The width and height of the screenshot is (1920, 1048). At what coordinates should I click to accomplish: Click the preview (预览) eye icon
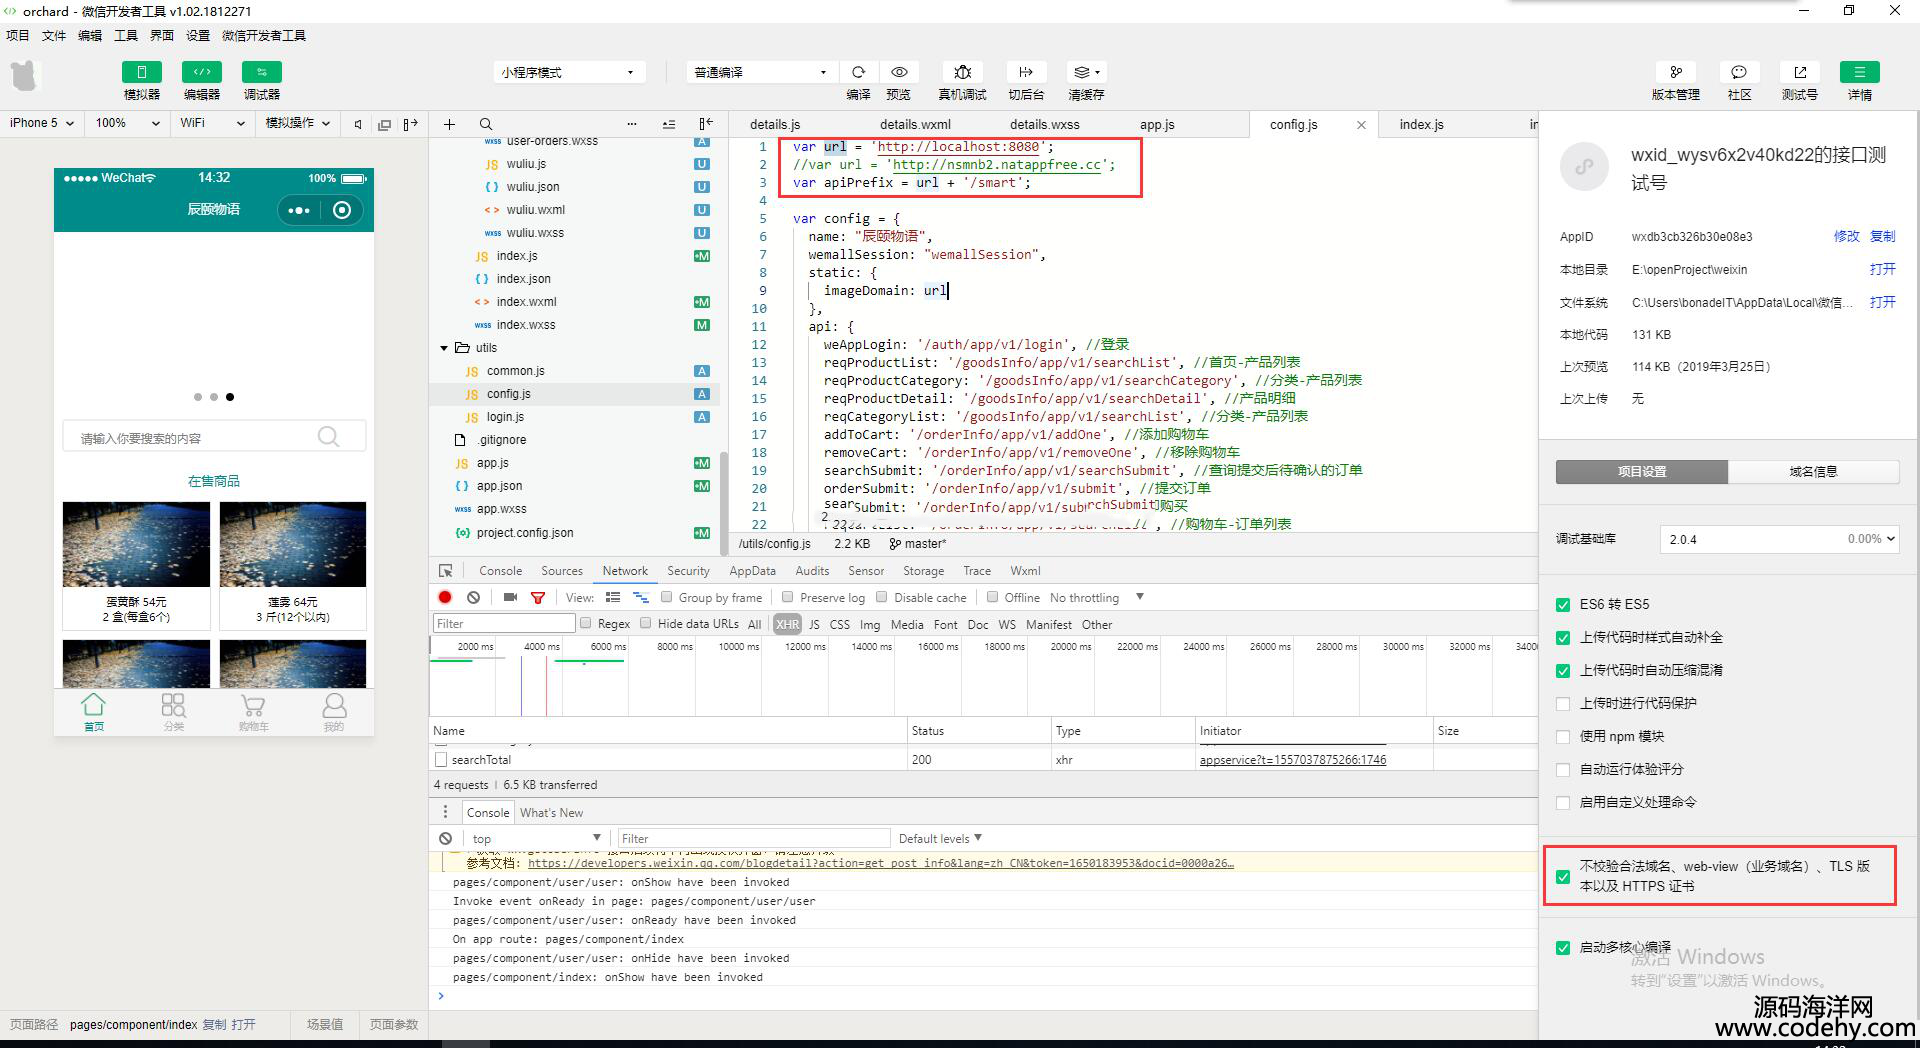coord(899,72)
